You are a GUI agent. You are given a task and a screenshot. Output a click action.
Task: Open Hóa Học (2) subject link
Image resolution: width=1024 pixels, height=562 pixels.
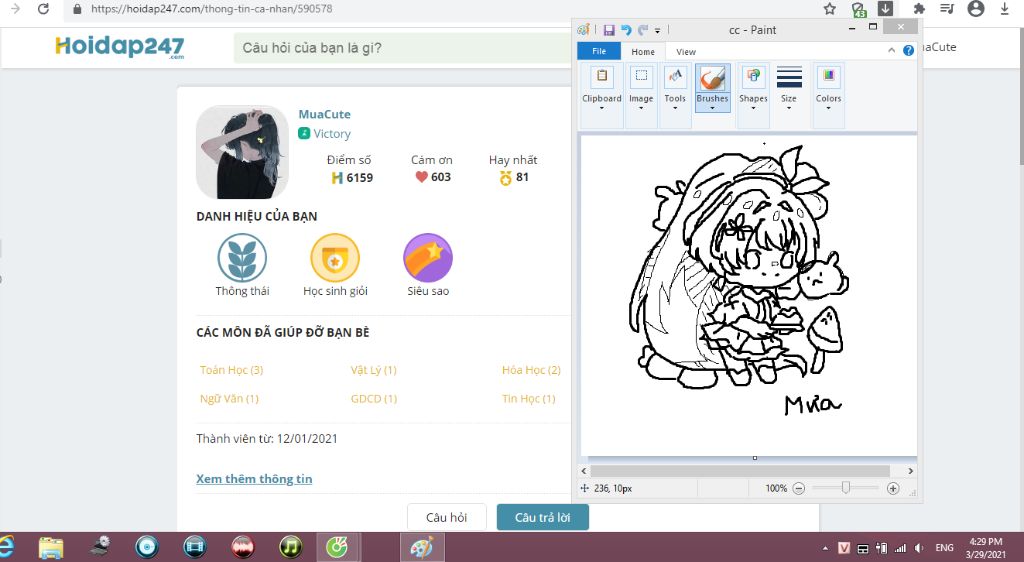click(531, 370)
